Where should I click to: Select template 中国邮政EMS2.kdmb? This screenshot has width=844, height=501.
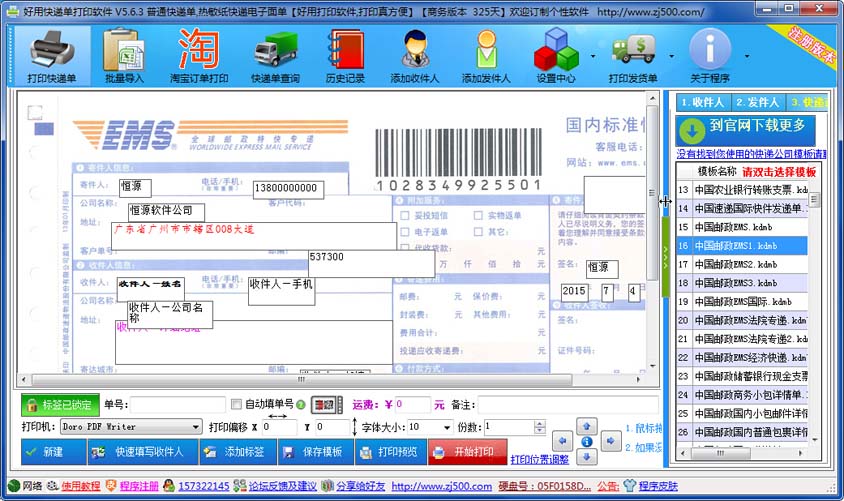[x=742, y=264]
